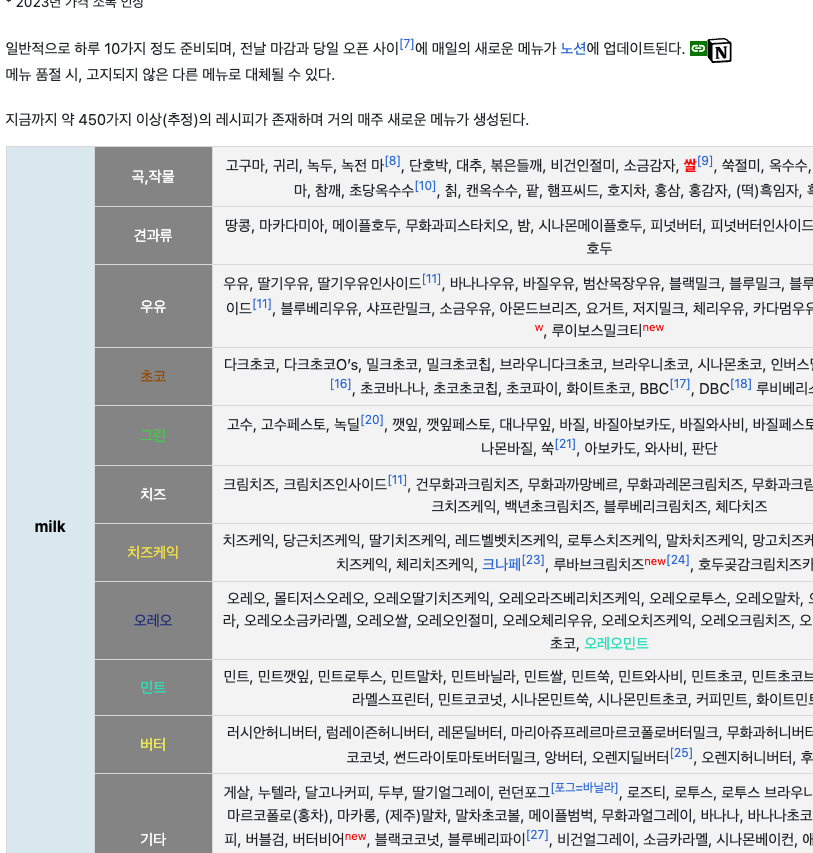The image size is (813, 853).
Task: Select the 민트 row header link
Action: 153,687
